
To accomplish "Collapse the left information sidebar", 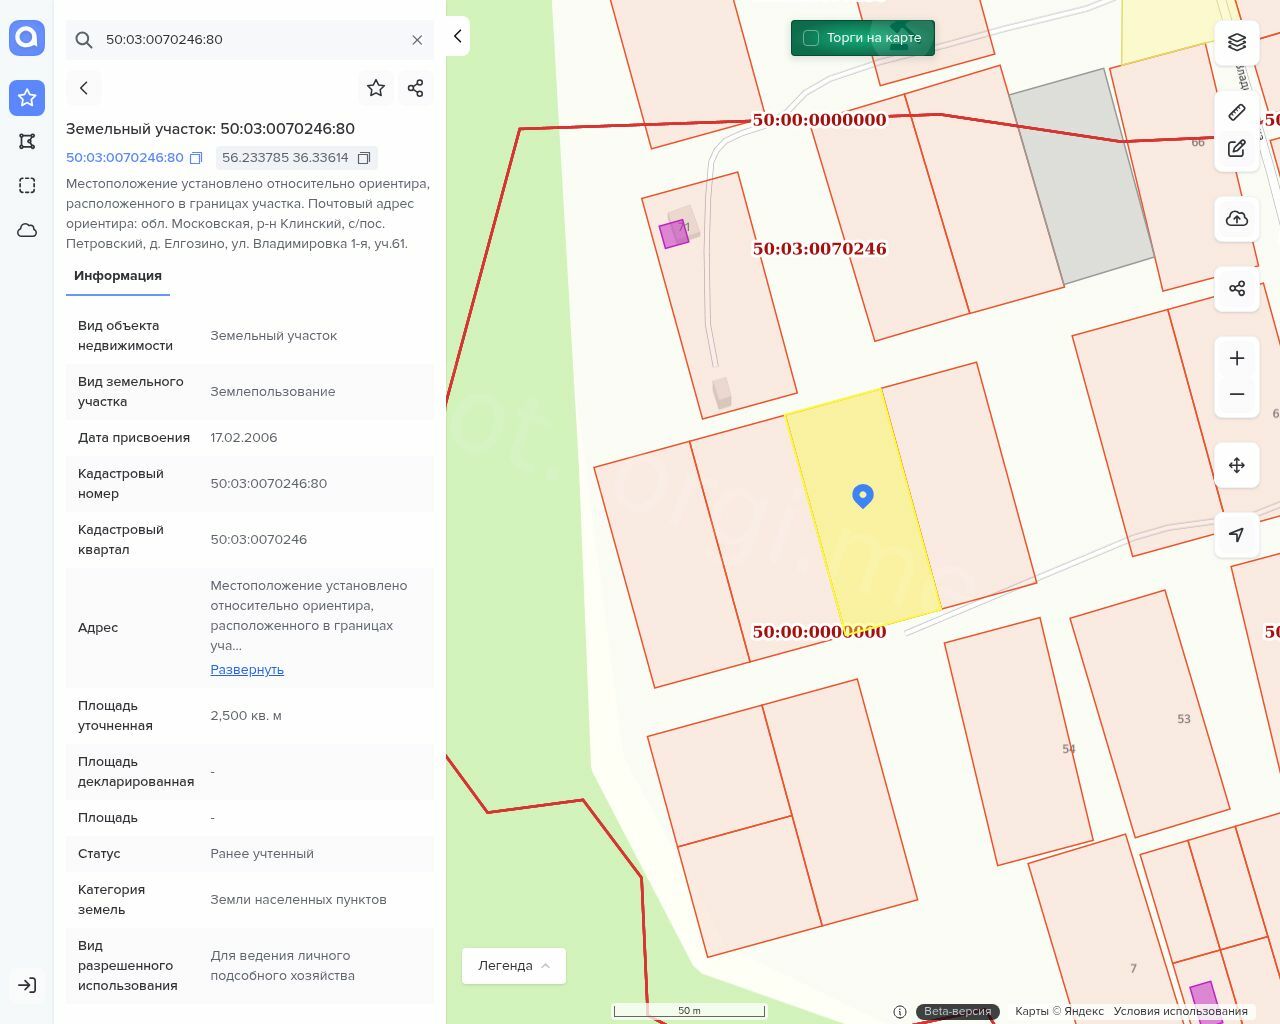I will click(457, 36).
